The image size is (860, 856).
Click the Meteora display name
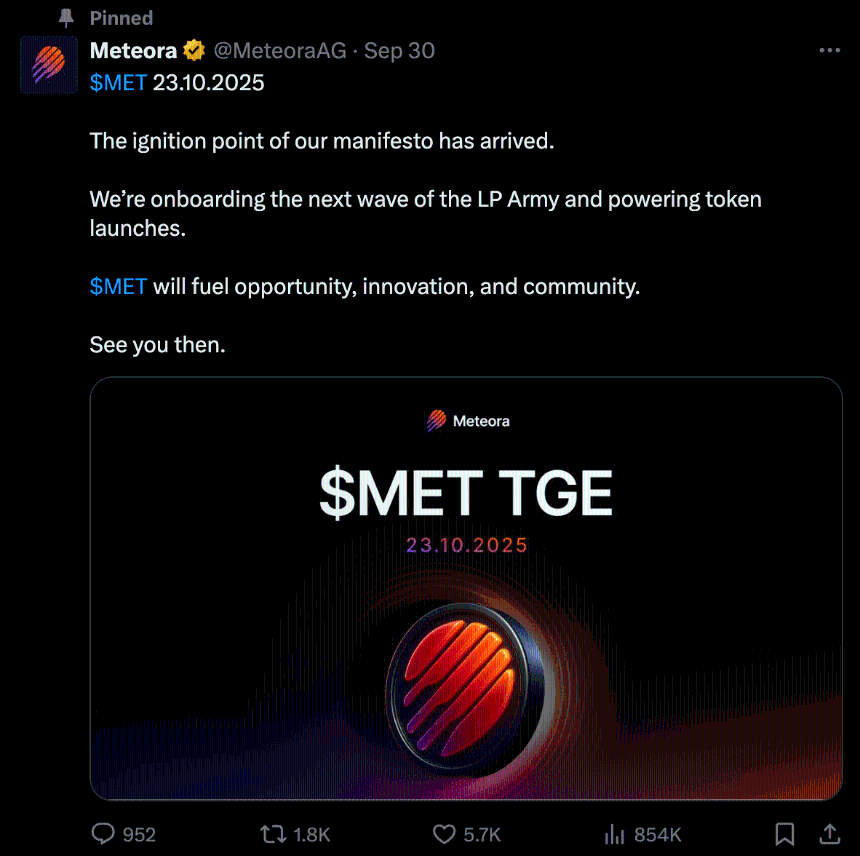point(133,51)
